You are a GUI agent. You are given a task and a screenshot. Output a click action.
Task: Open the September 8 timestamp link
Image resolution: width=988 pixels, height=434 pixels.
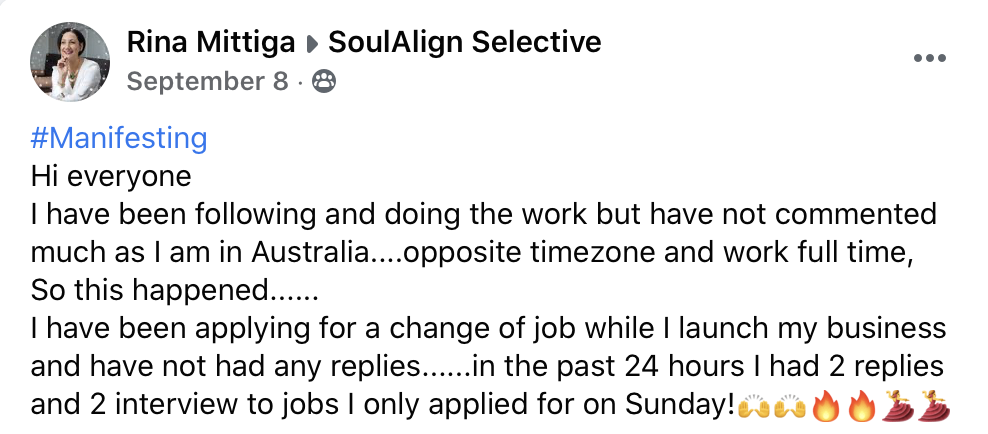coord(207,82)
